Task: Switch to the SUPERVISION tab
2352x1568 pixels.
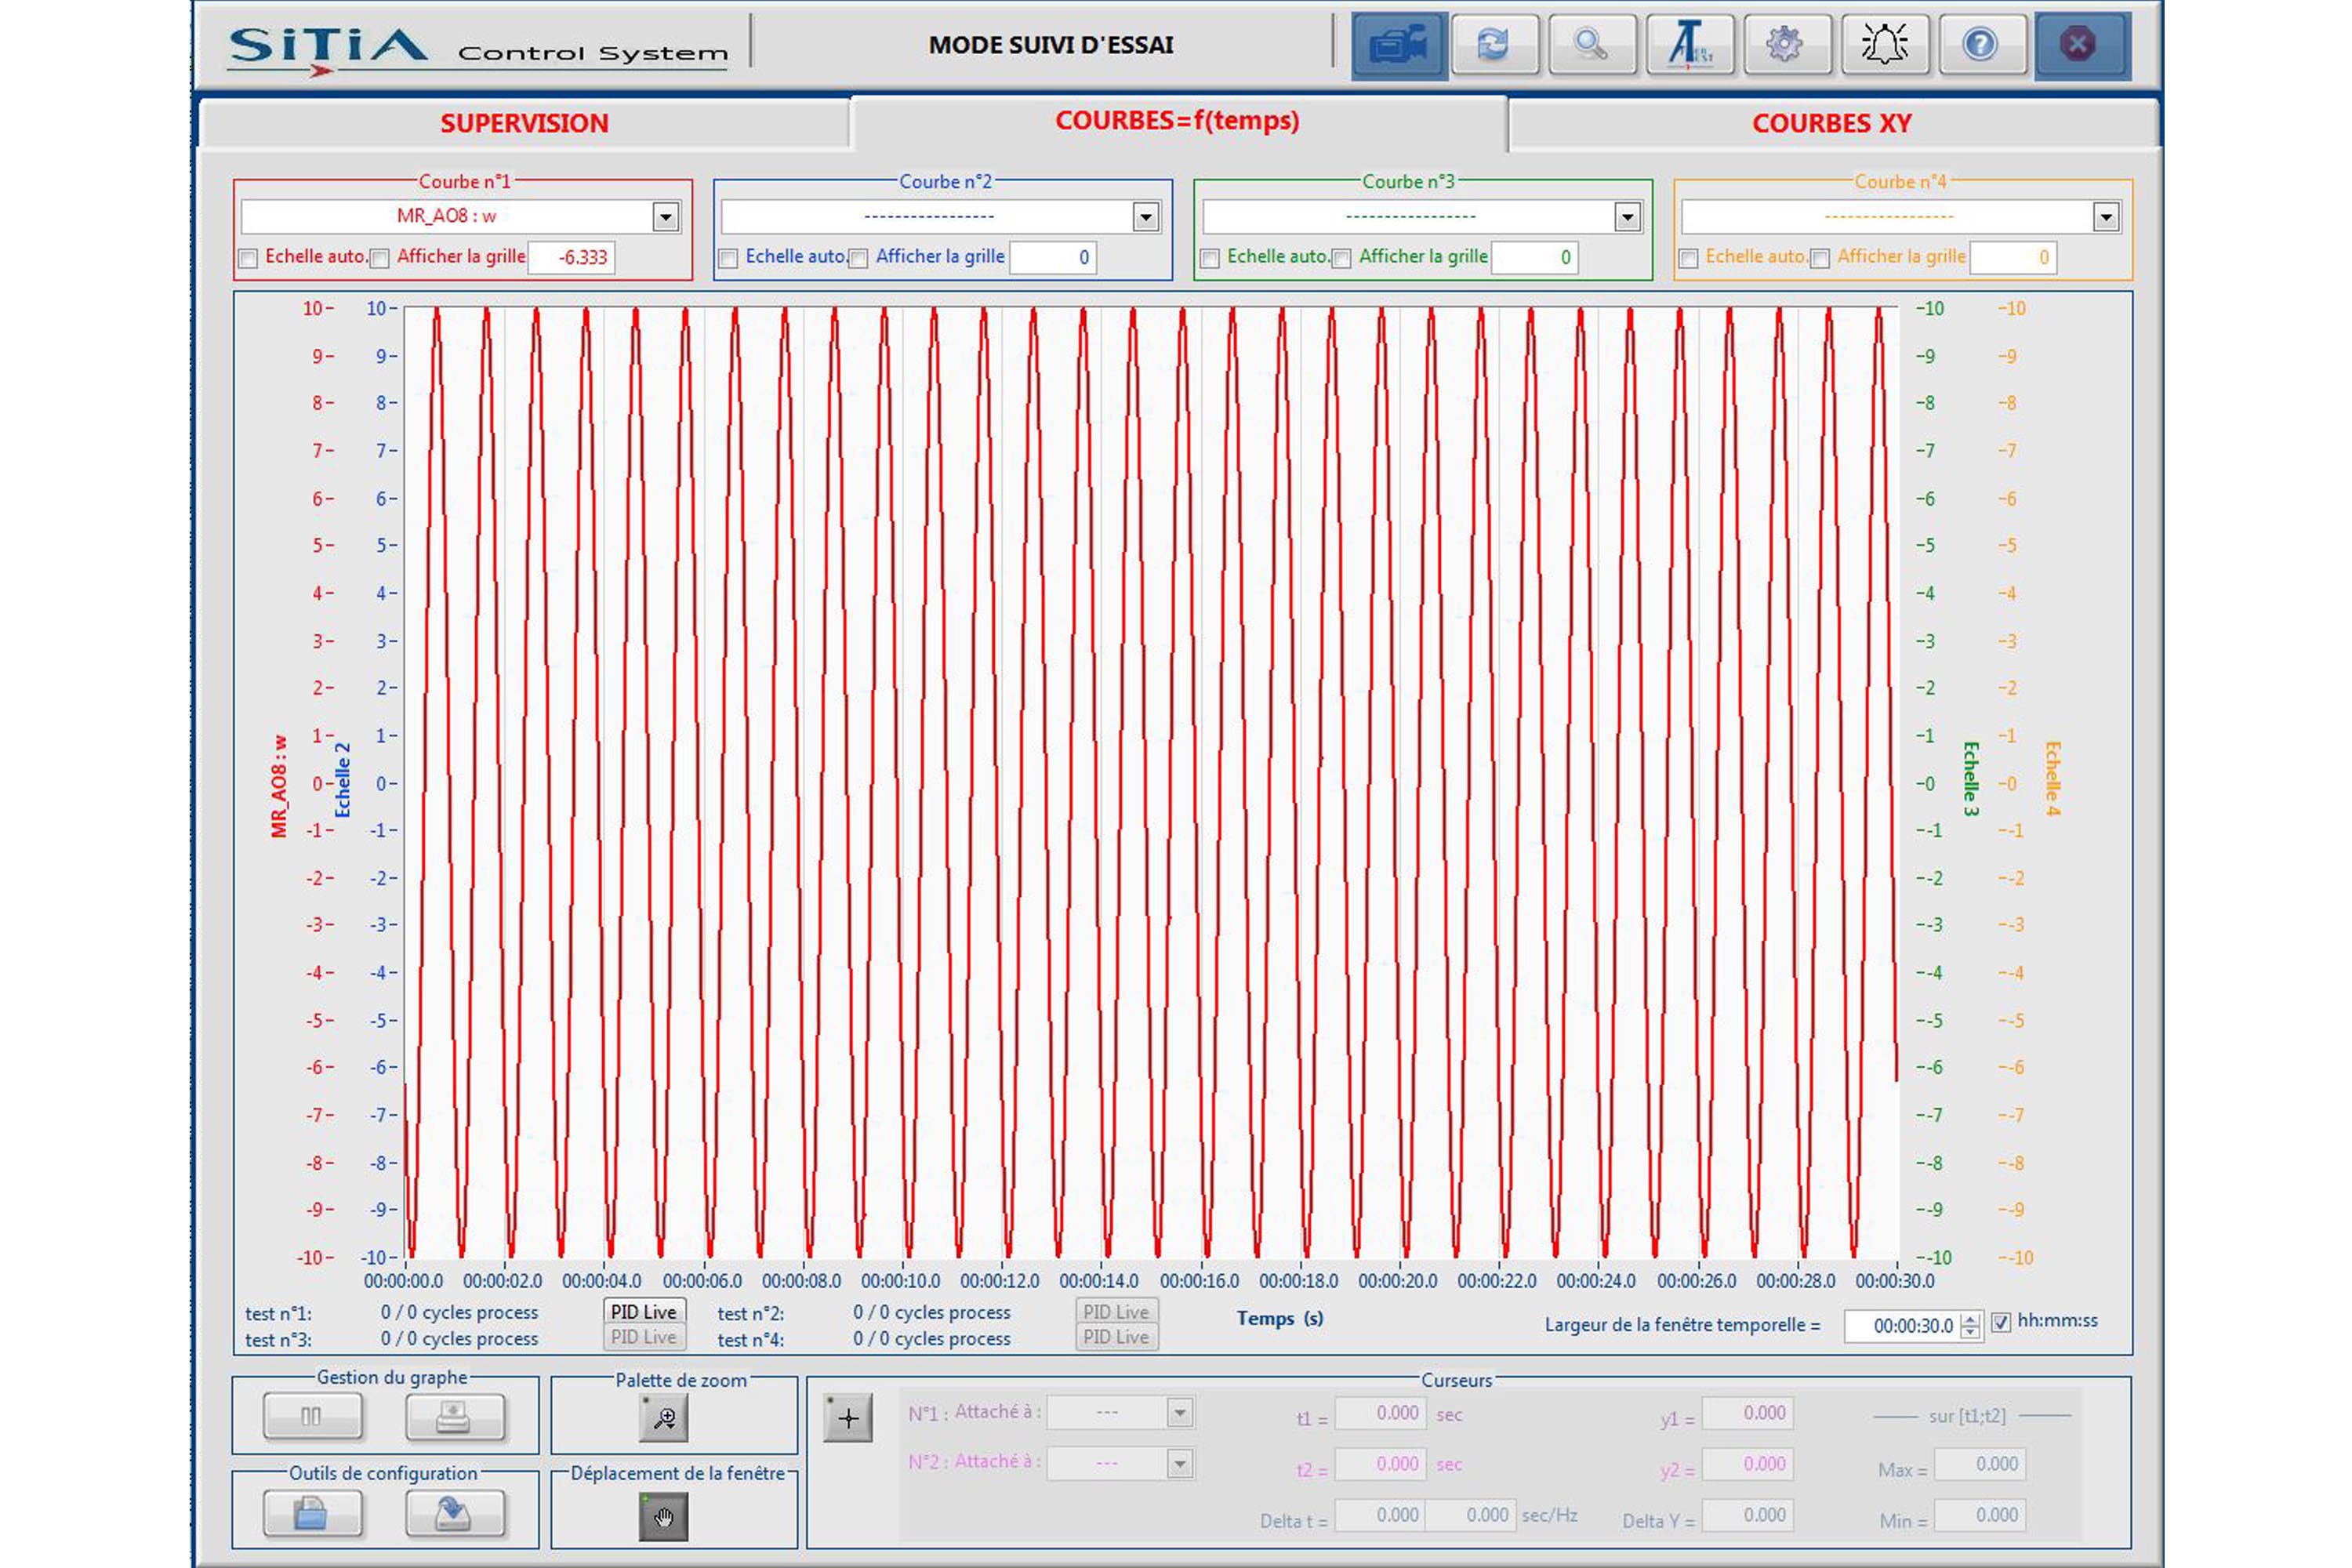Action: coord(524,124)
